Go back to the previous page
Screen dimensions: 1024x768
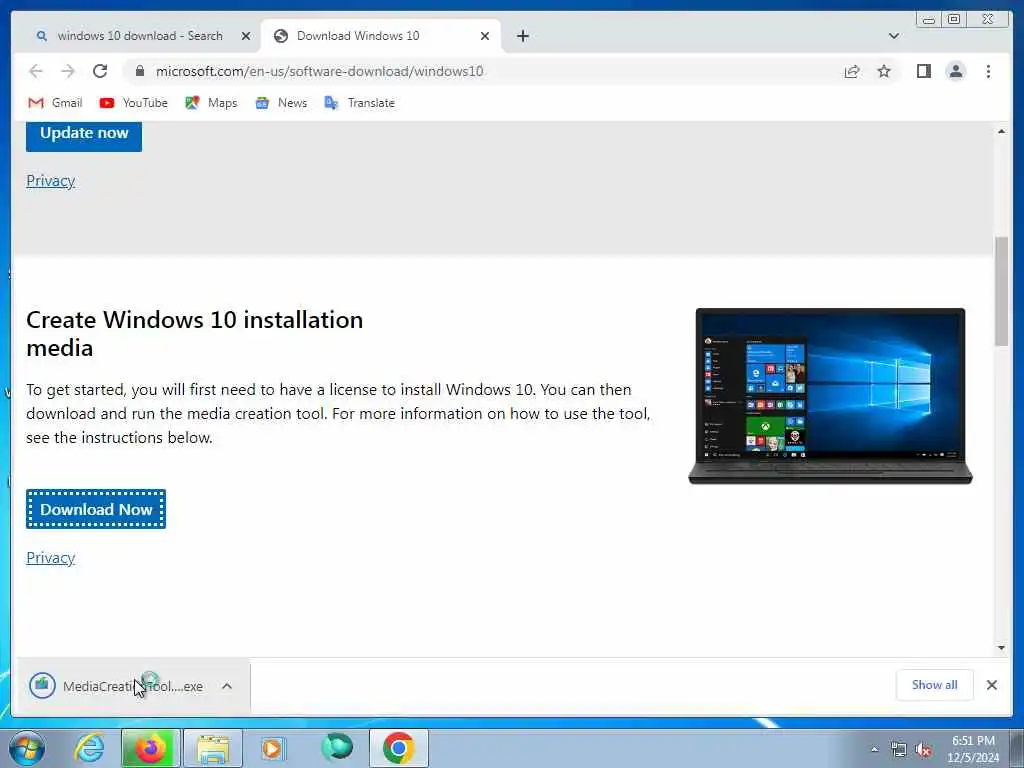36,71
